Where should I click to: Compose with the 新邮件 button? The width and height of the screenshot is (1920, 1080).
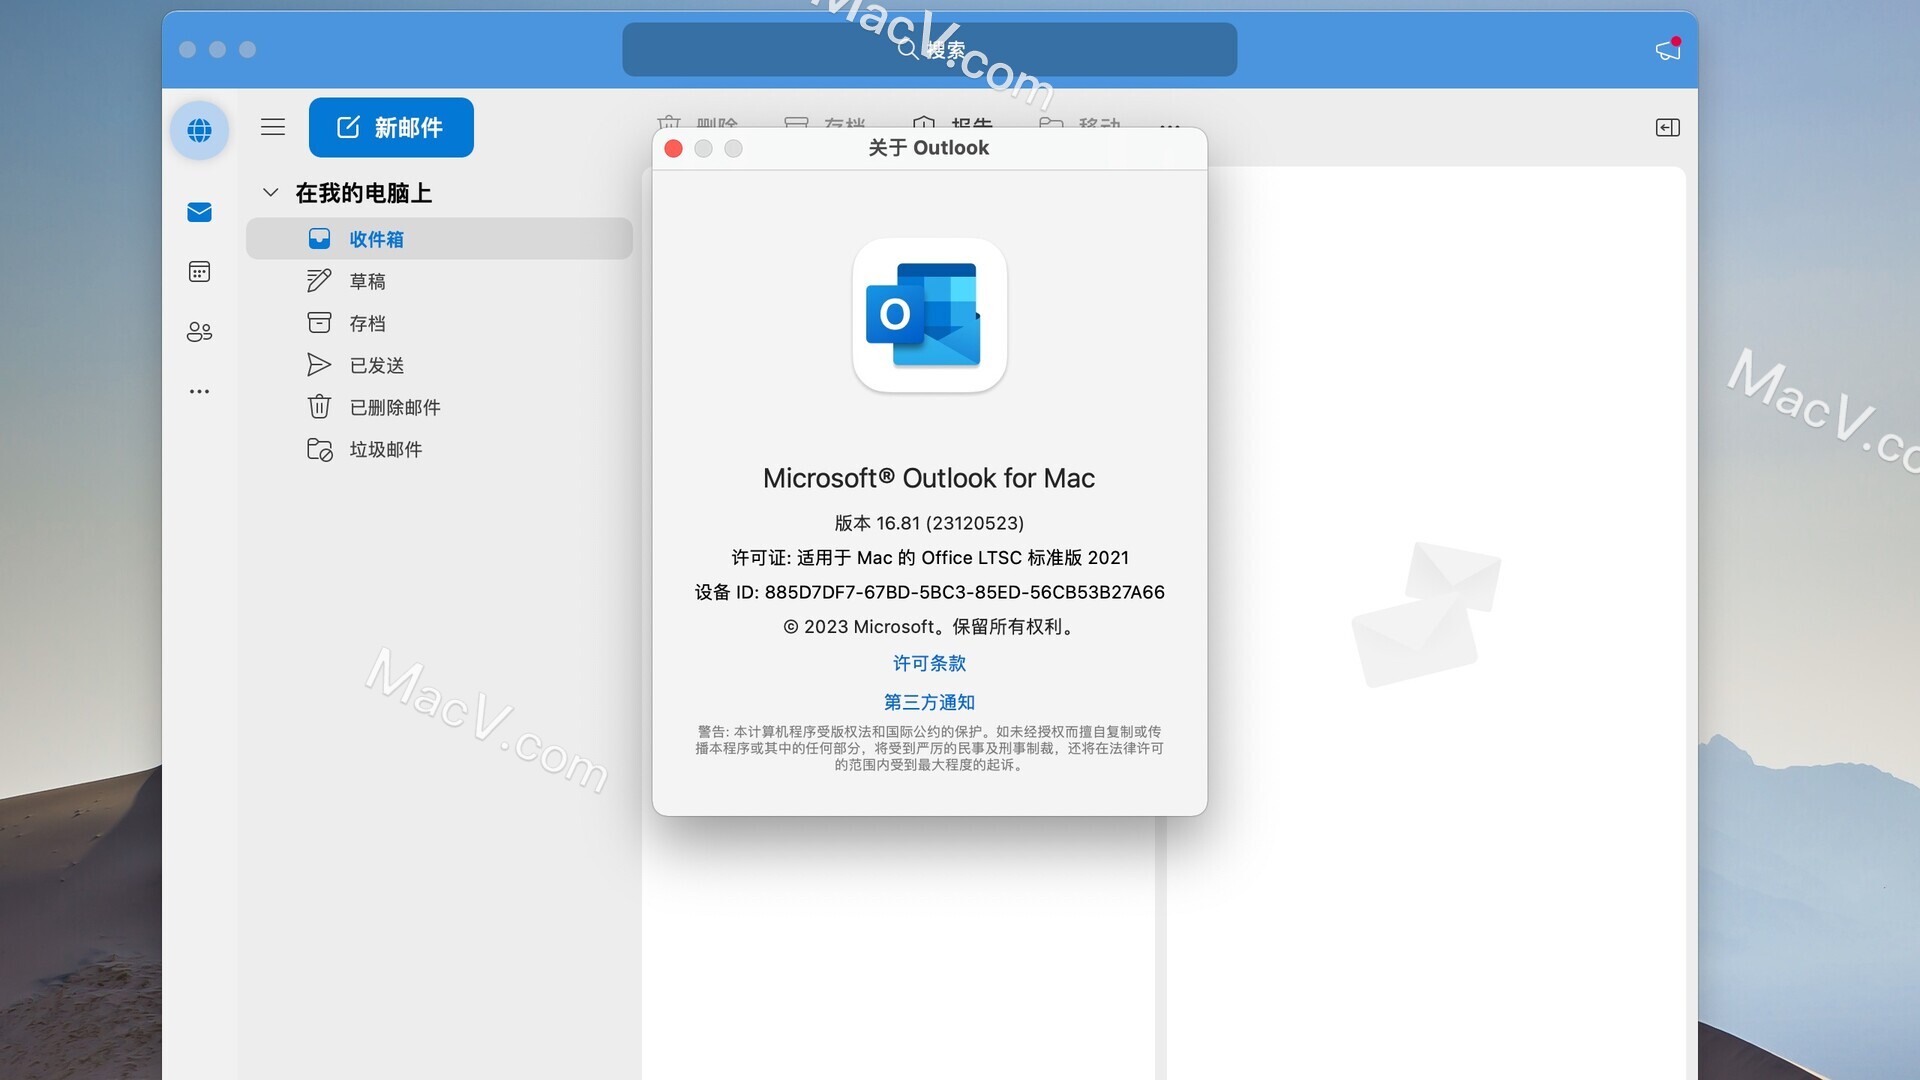tap(391, 127)
